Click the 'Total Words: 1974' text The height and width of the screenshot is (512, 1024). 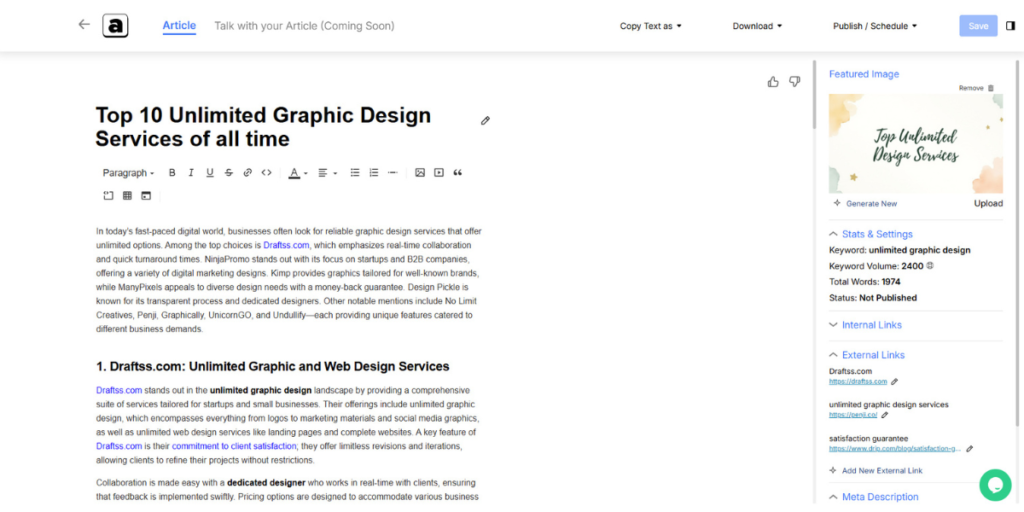865,282
